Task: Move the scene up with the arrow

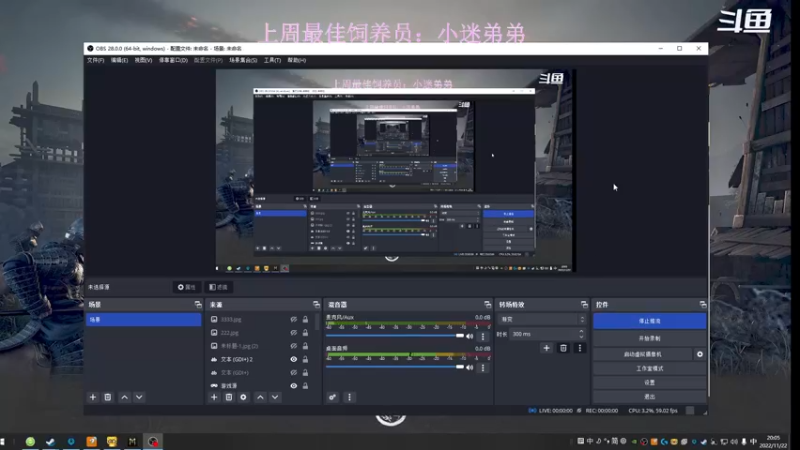Action: pyautogui.click(x=124, y=397)
